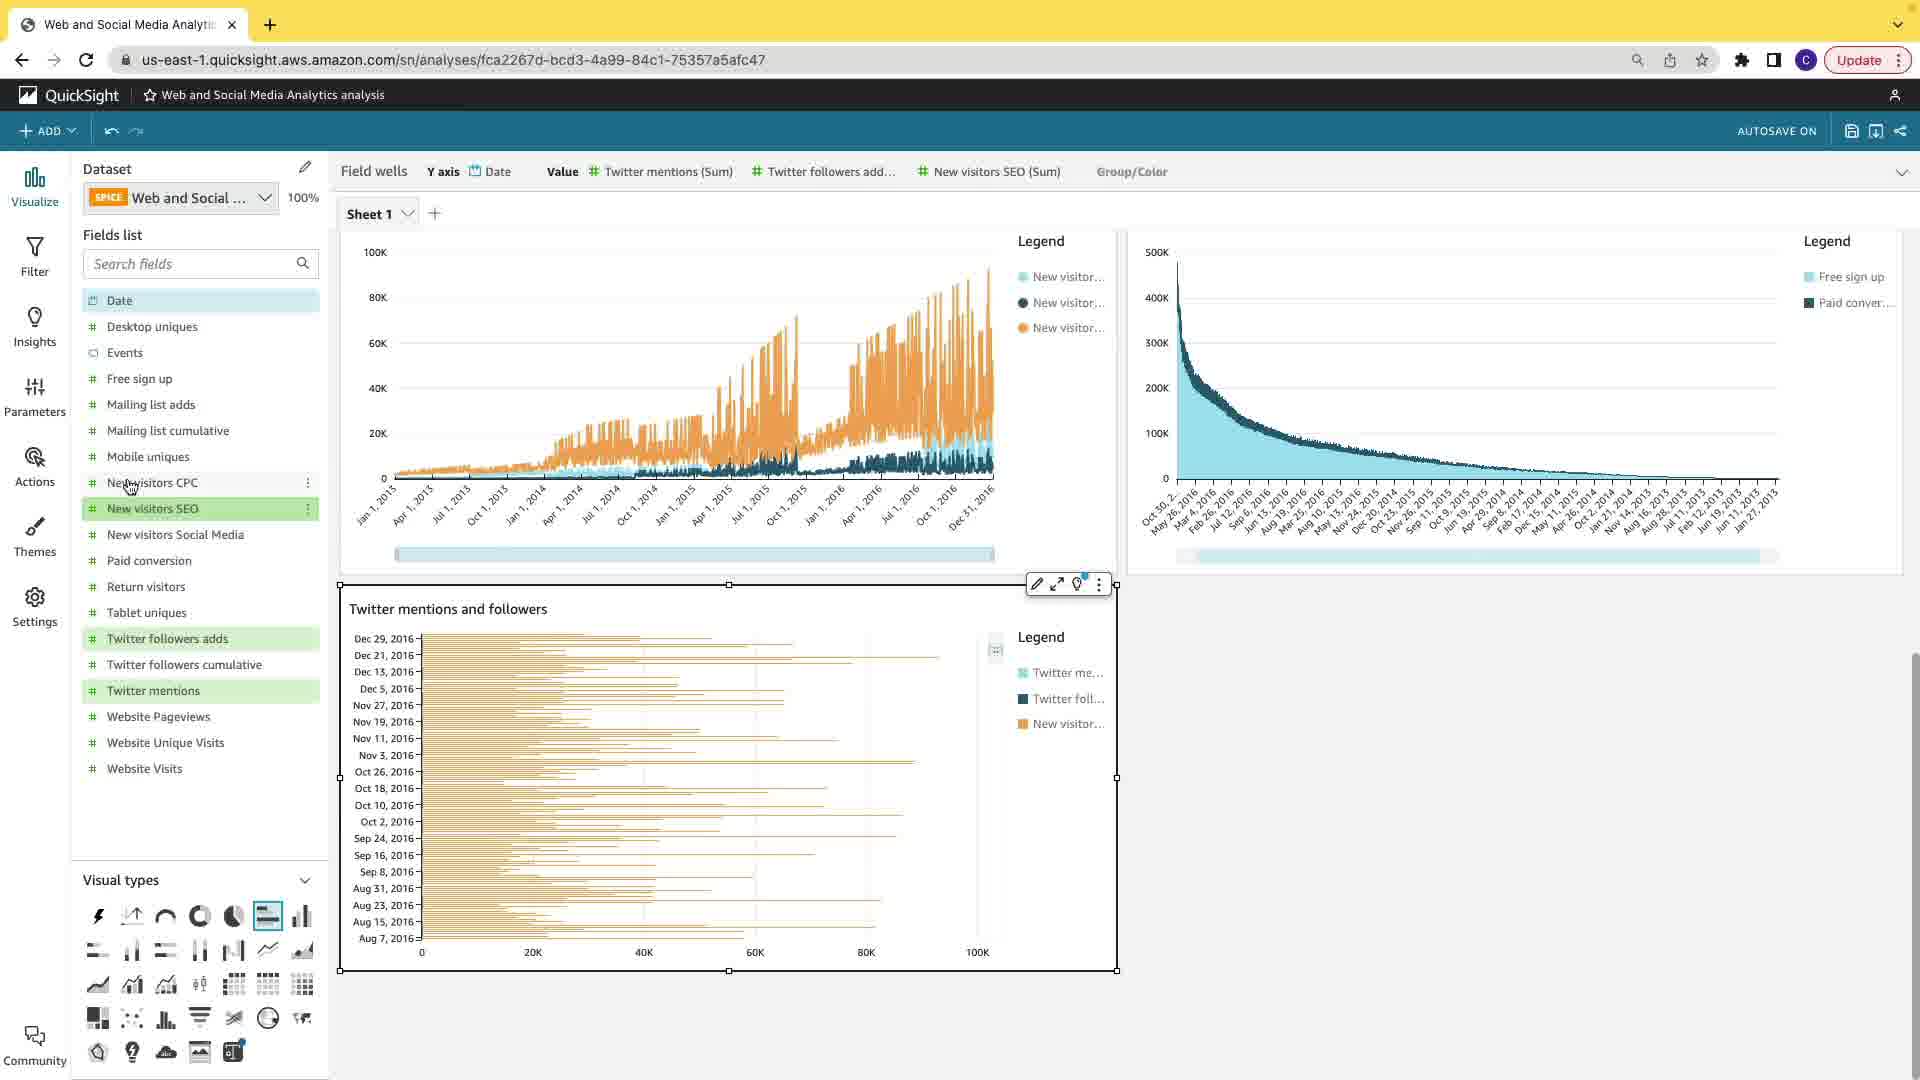Expand the ADD menu
This screenshot has width=1920, height=1080.
(x=48, y=131)
